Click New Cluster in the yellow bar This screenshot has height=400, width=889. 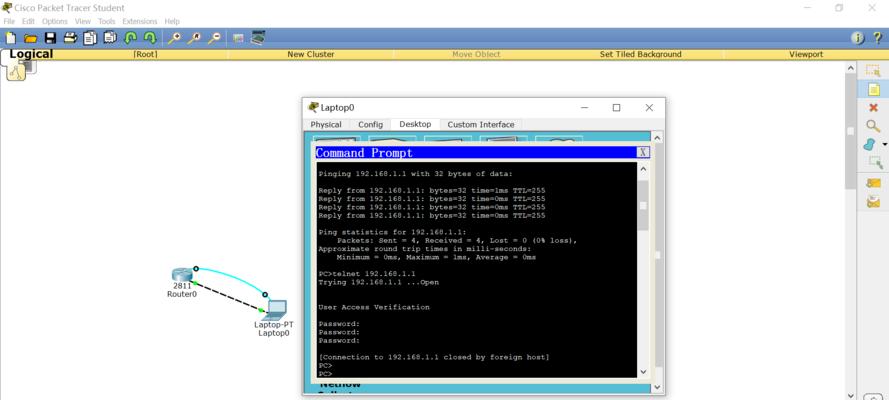point(311,54)
